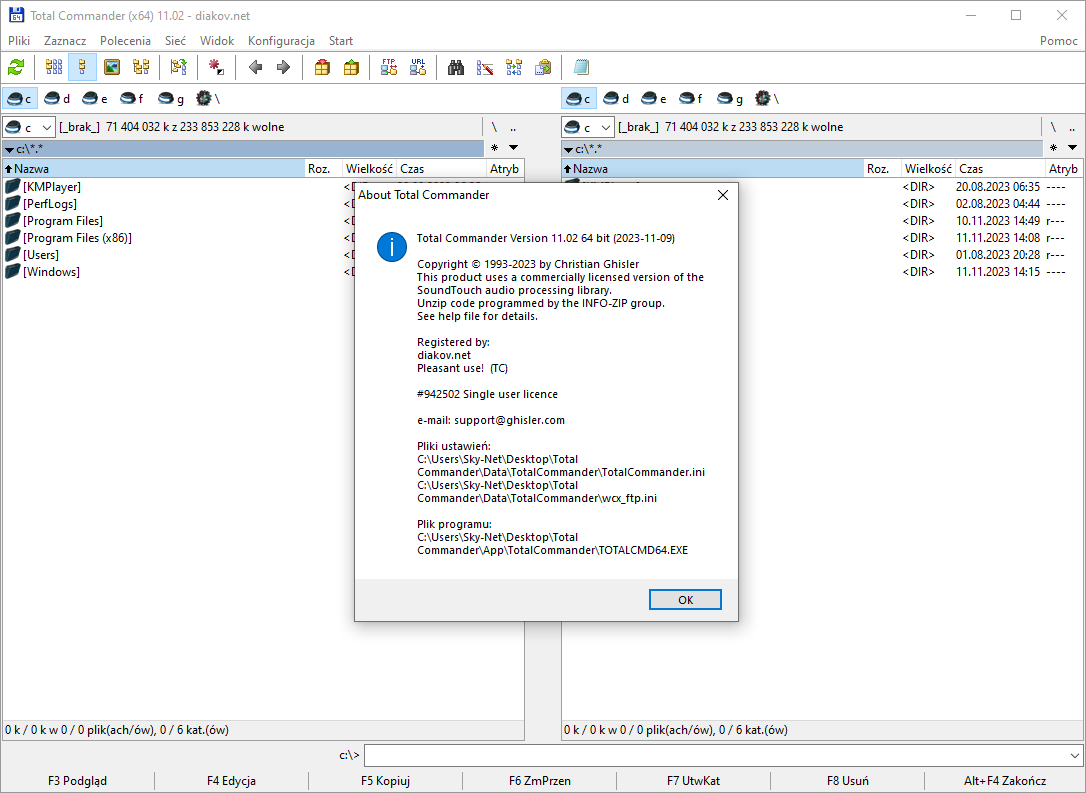Open network neighborhood icon in left drive bar
The height and width of the screenshot is (793, 1086).
(x=208, y=99)
